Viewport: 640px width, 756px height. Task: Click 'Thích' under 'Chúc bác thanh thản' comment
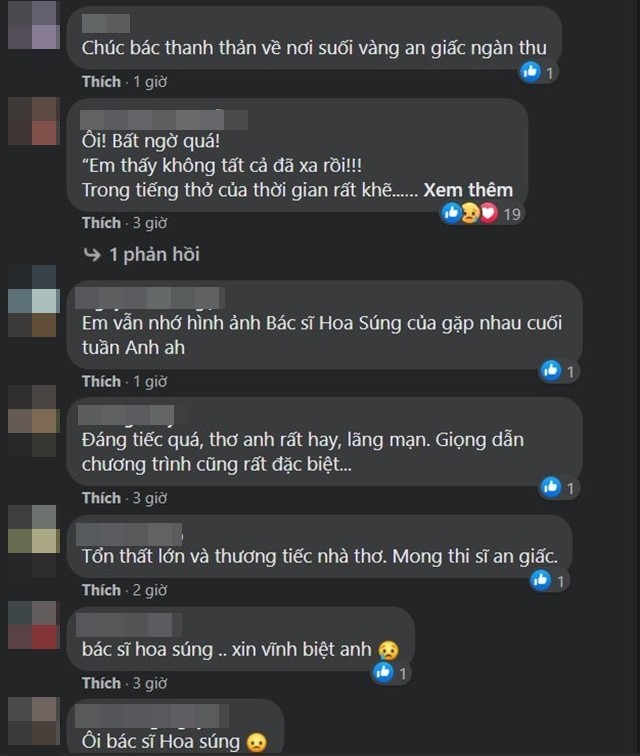click(x=101, y=81)
